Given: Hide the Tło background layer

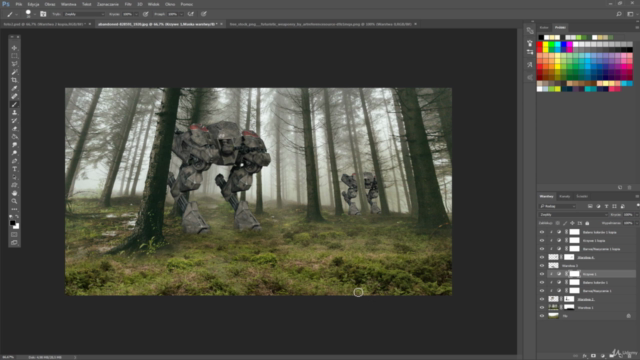Looking at the screenshot, I should pos(542,316).
